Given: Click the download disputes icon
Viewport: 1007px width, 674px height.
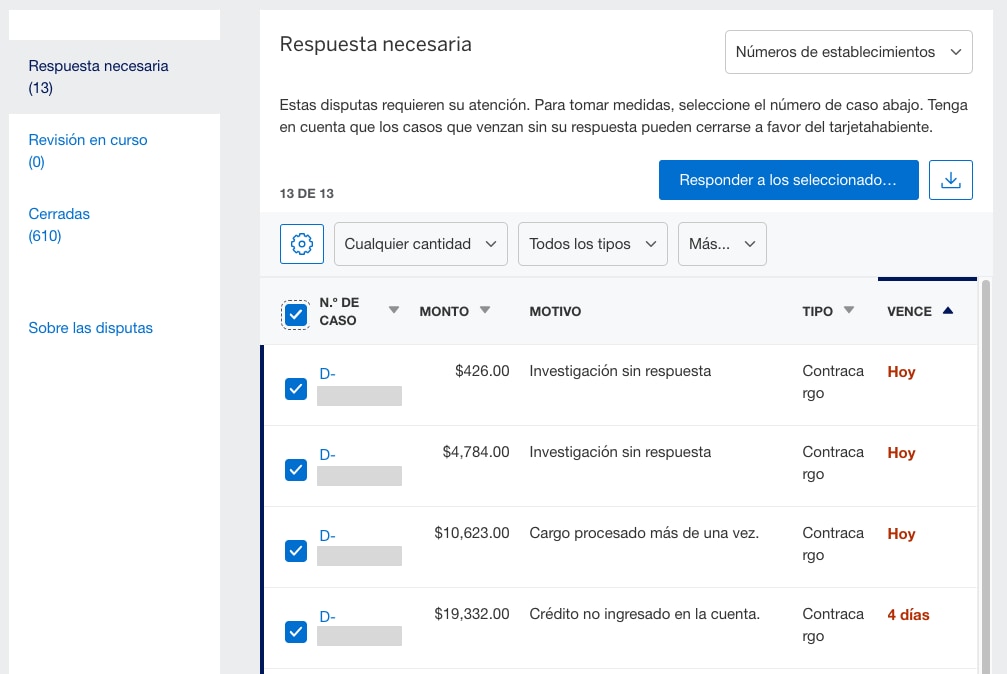Looking at the screenshot, I should (x=950, y=179).
